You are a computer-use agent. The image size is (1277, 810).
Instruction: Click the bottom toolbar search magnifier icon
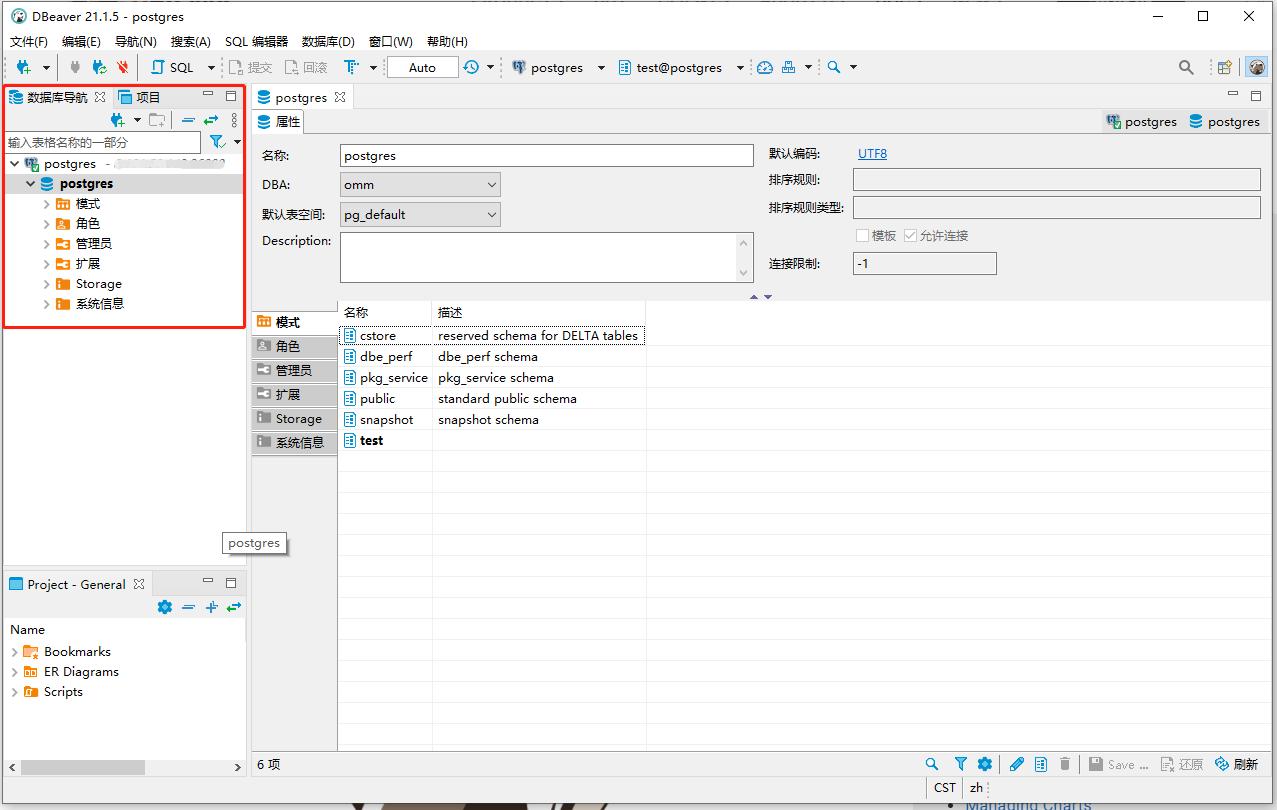[x=932, y=764]
